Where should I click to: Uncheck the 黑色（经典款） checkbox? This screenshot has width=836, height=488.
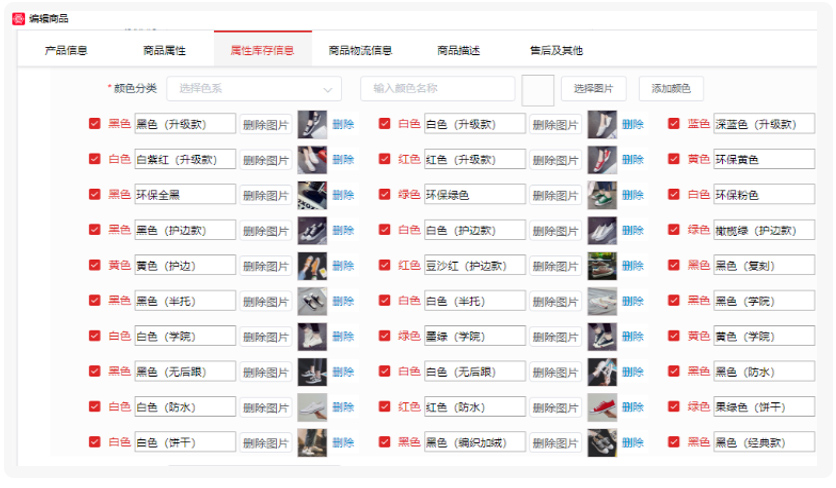(x=674, y=442)
